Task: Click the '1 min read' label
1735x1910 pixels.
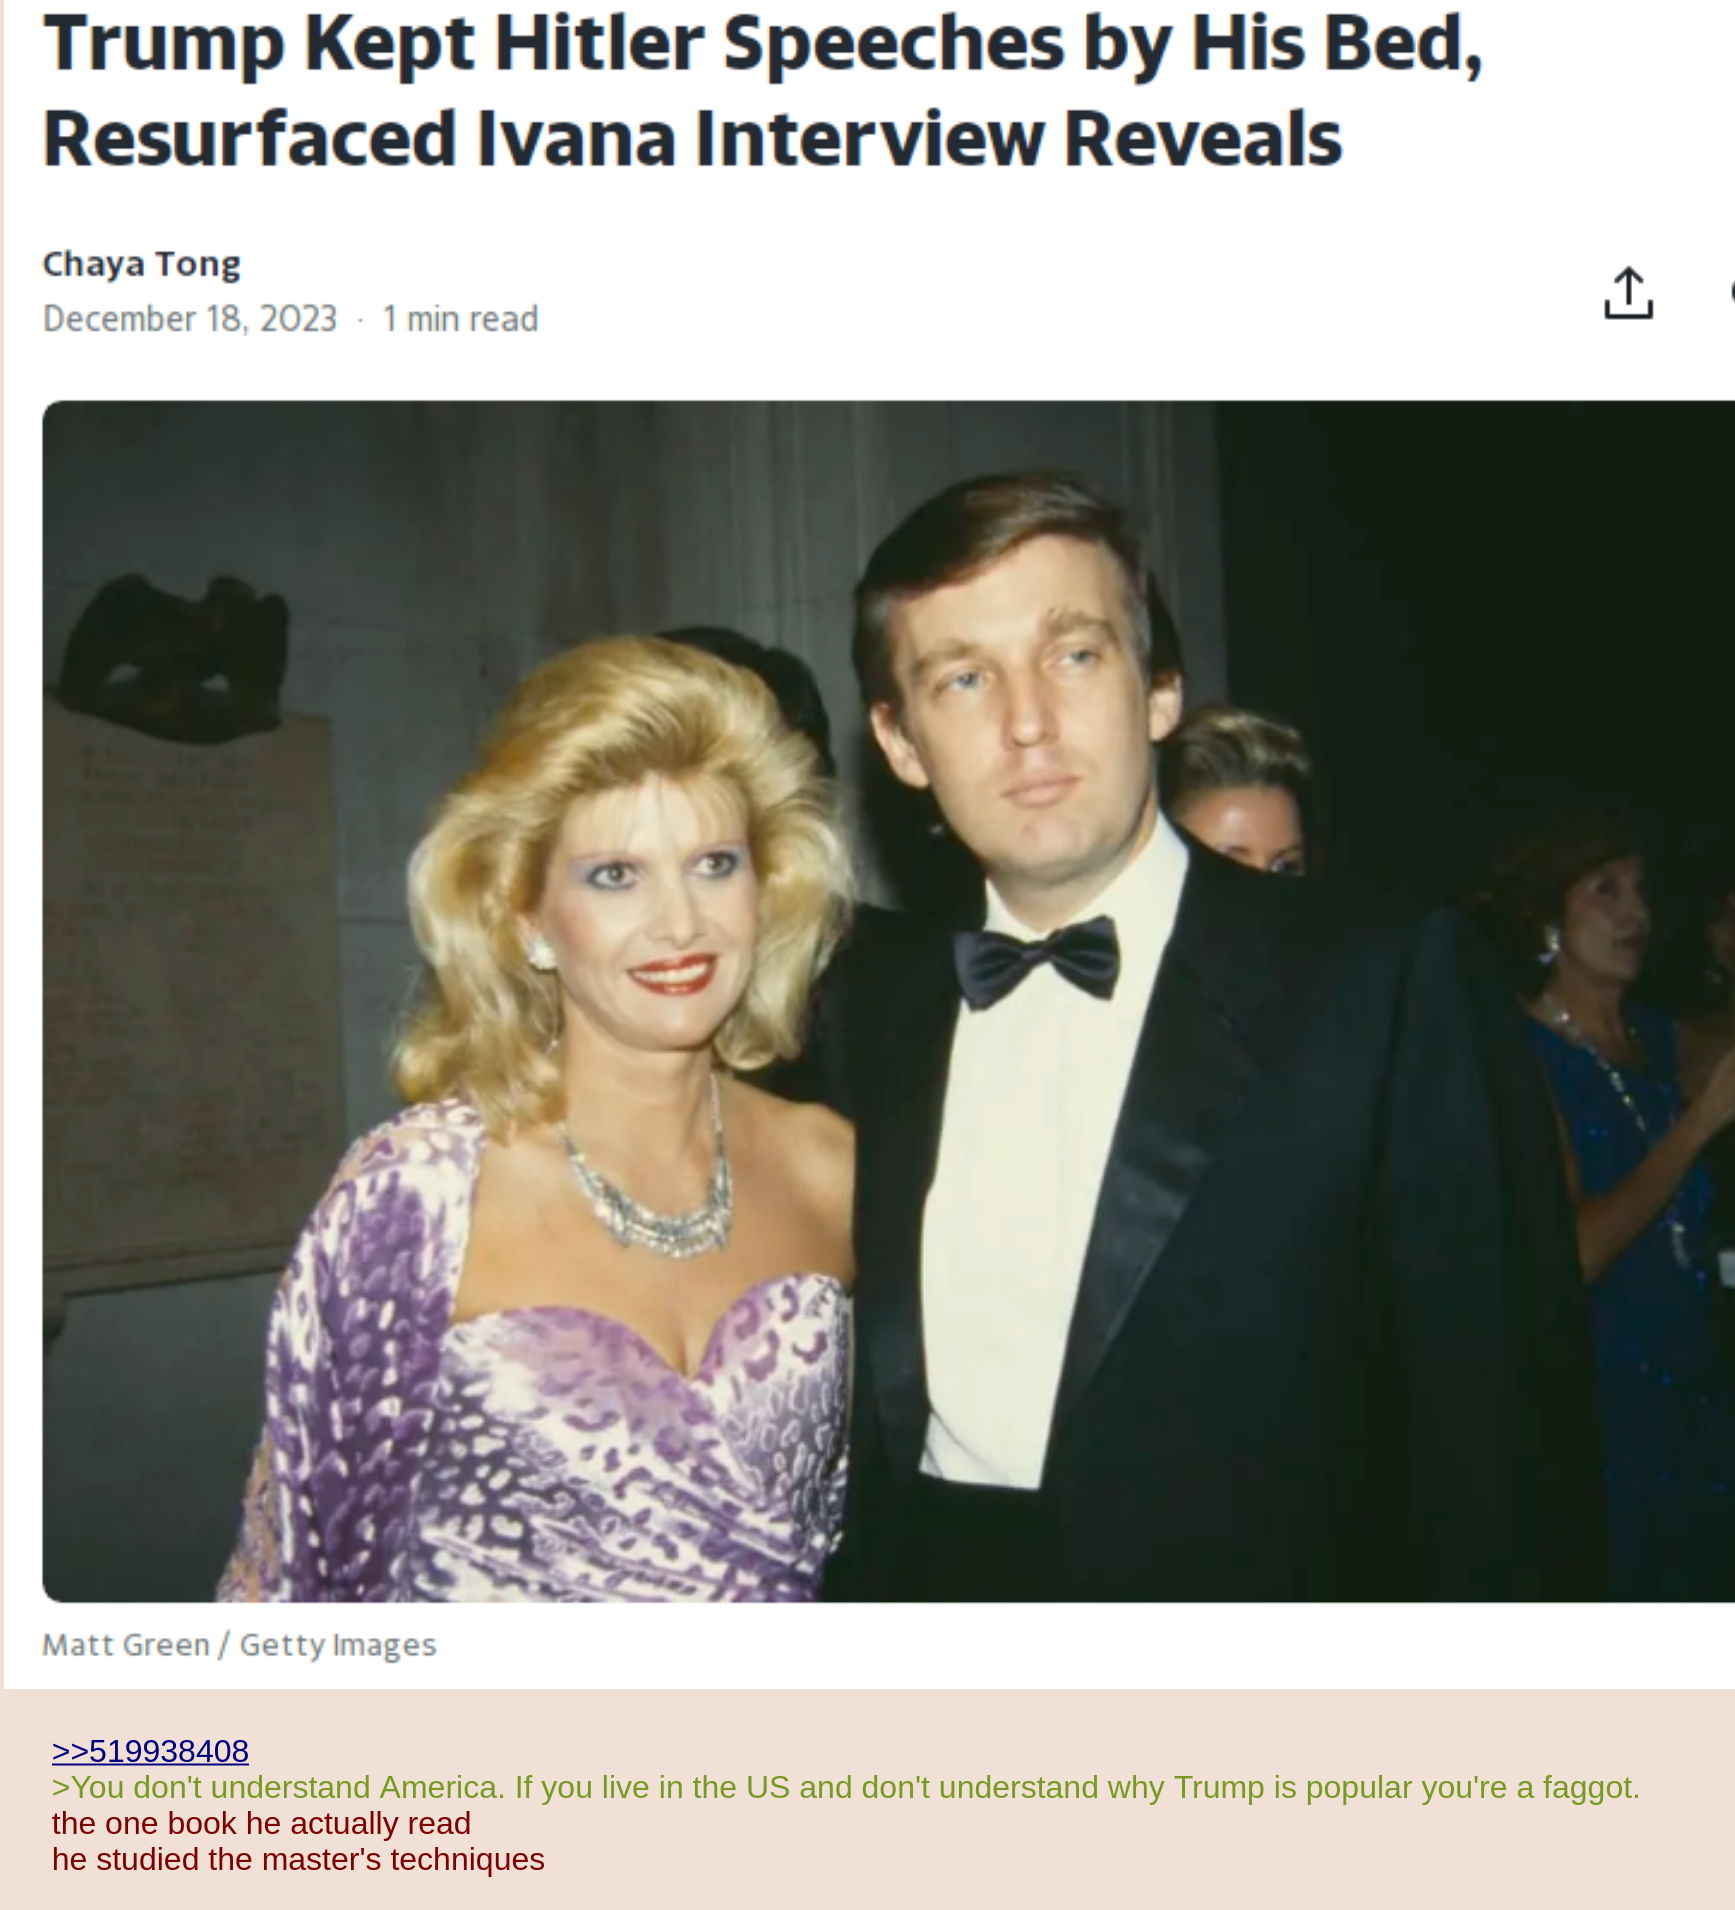Action: coord(460,318)
